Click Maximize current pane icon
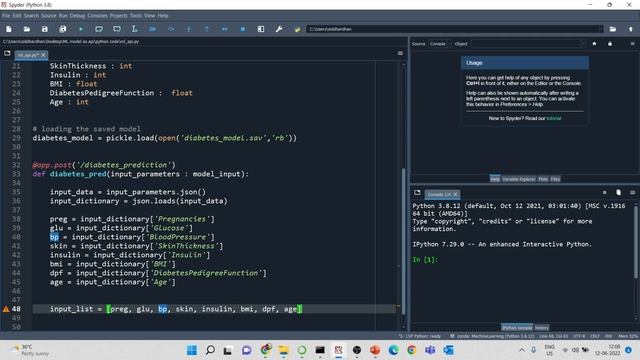The height and width of the screenshot is (360, 640). coord(261,29)
